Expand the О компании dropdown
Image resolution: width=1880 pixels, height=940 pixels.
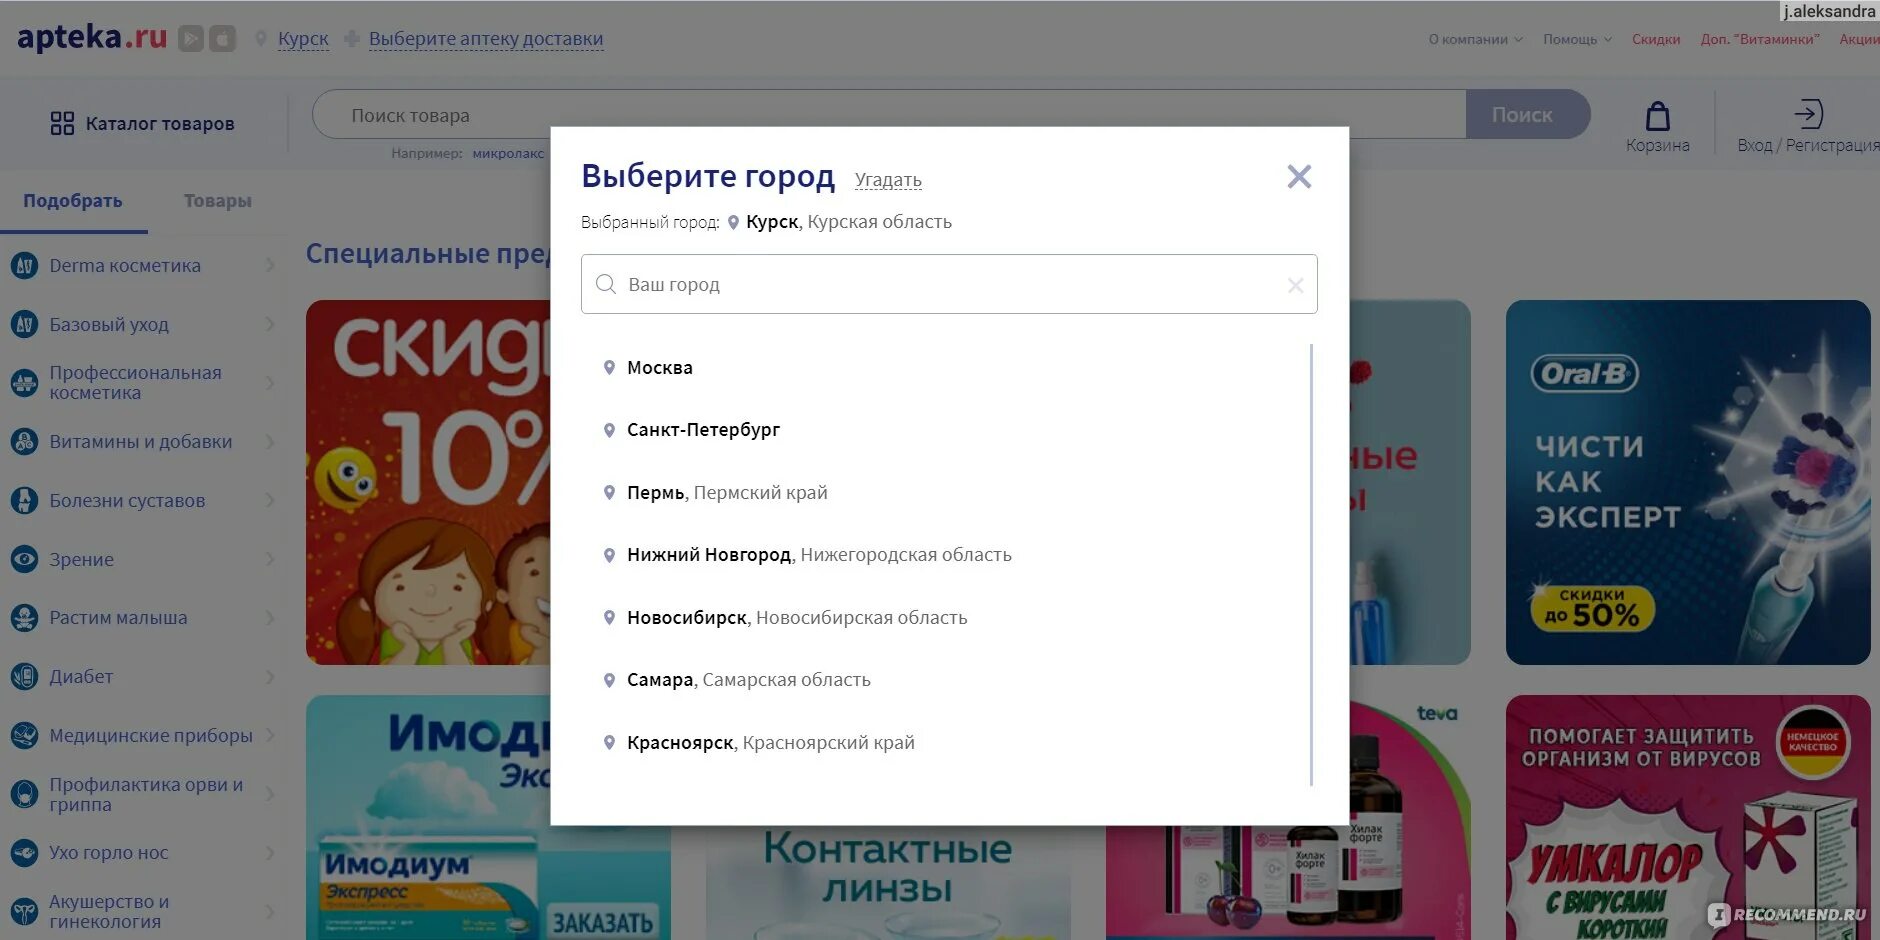(1475, 40)
